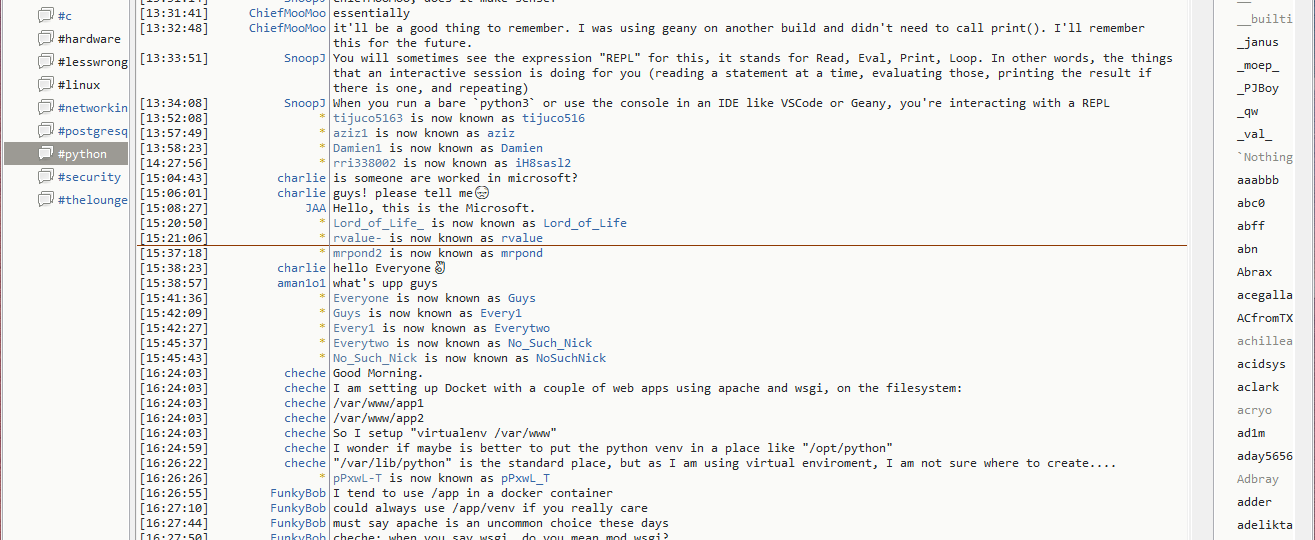Click the NoSuchNick link in chat

tap(570, 358)
